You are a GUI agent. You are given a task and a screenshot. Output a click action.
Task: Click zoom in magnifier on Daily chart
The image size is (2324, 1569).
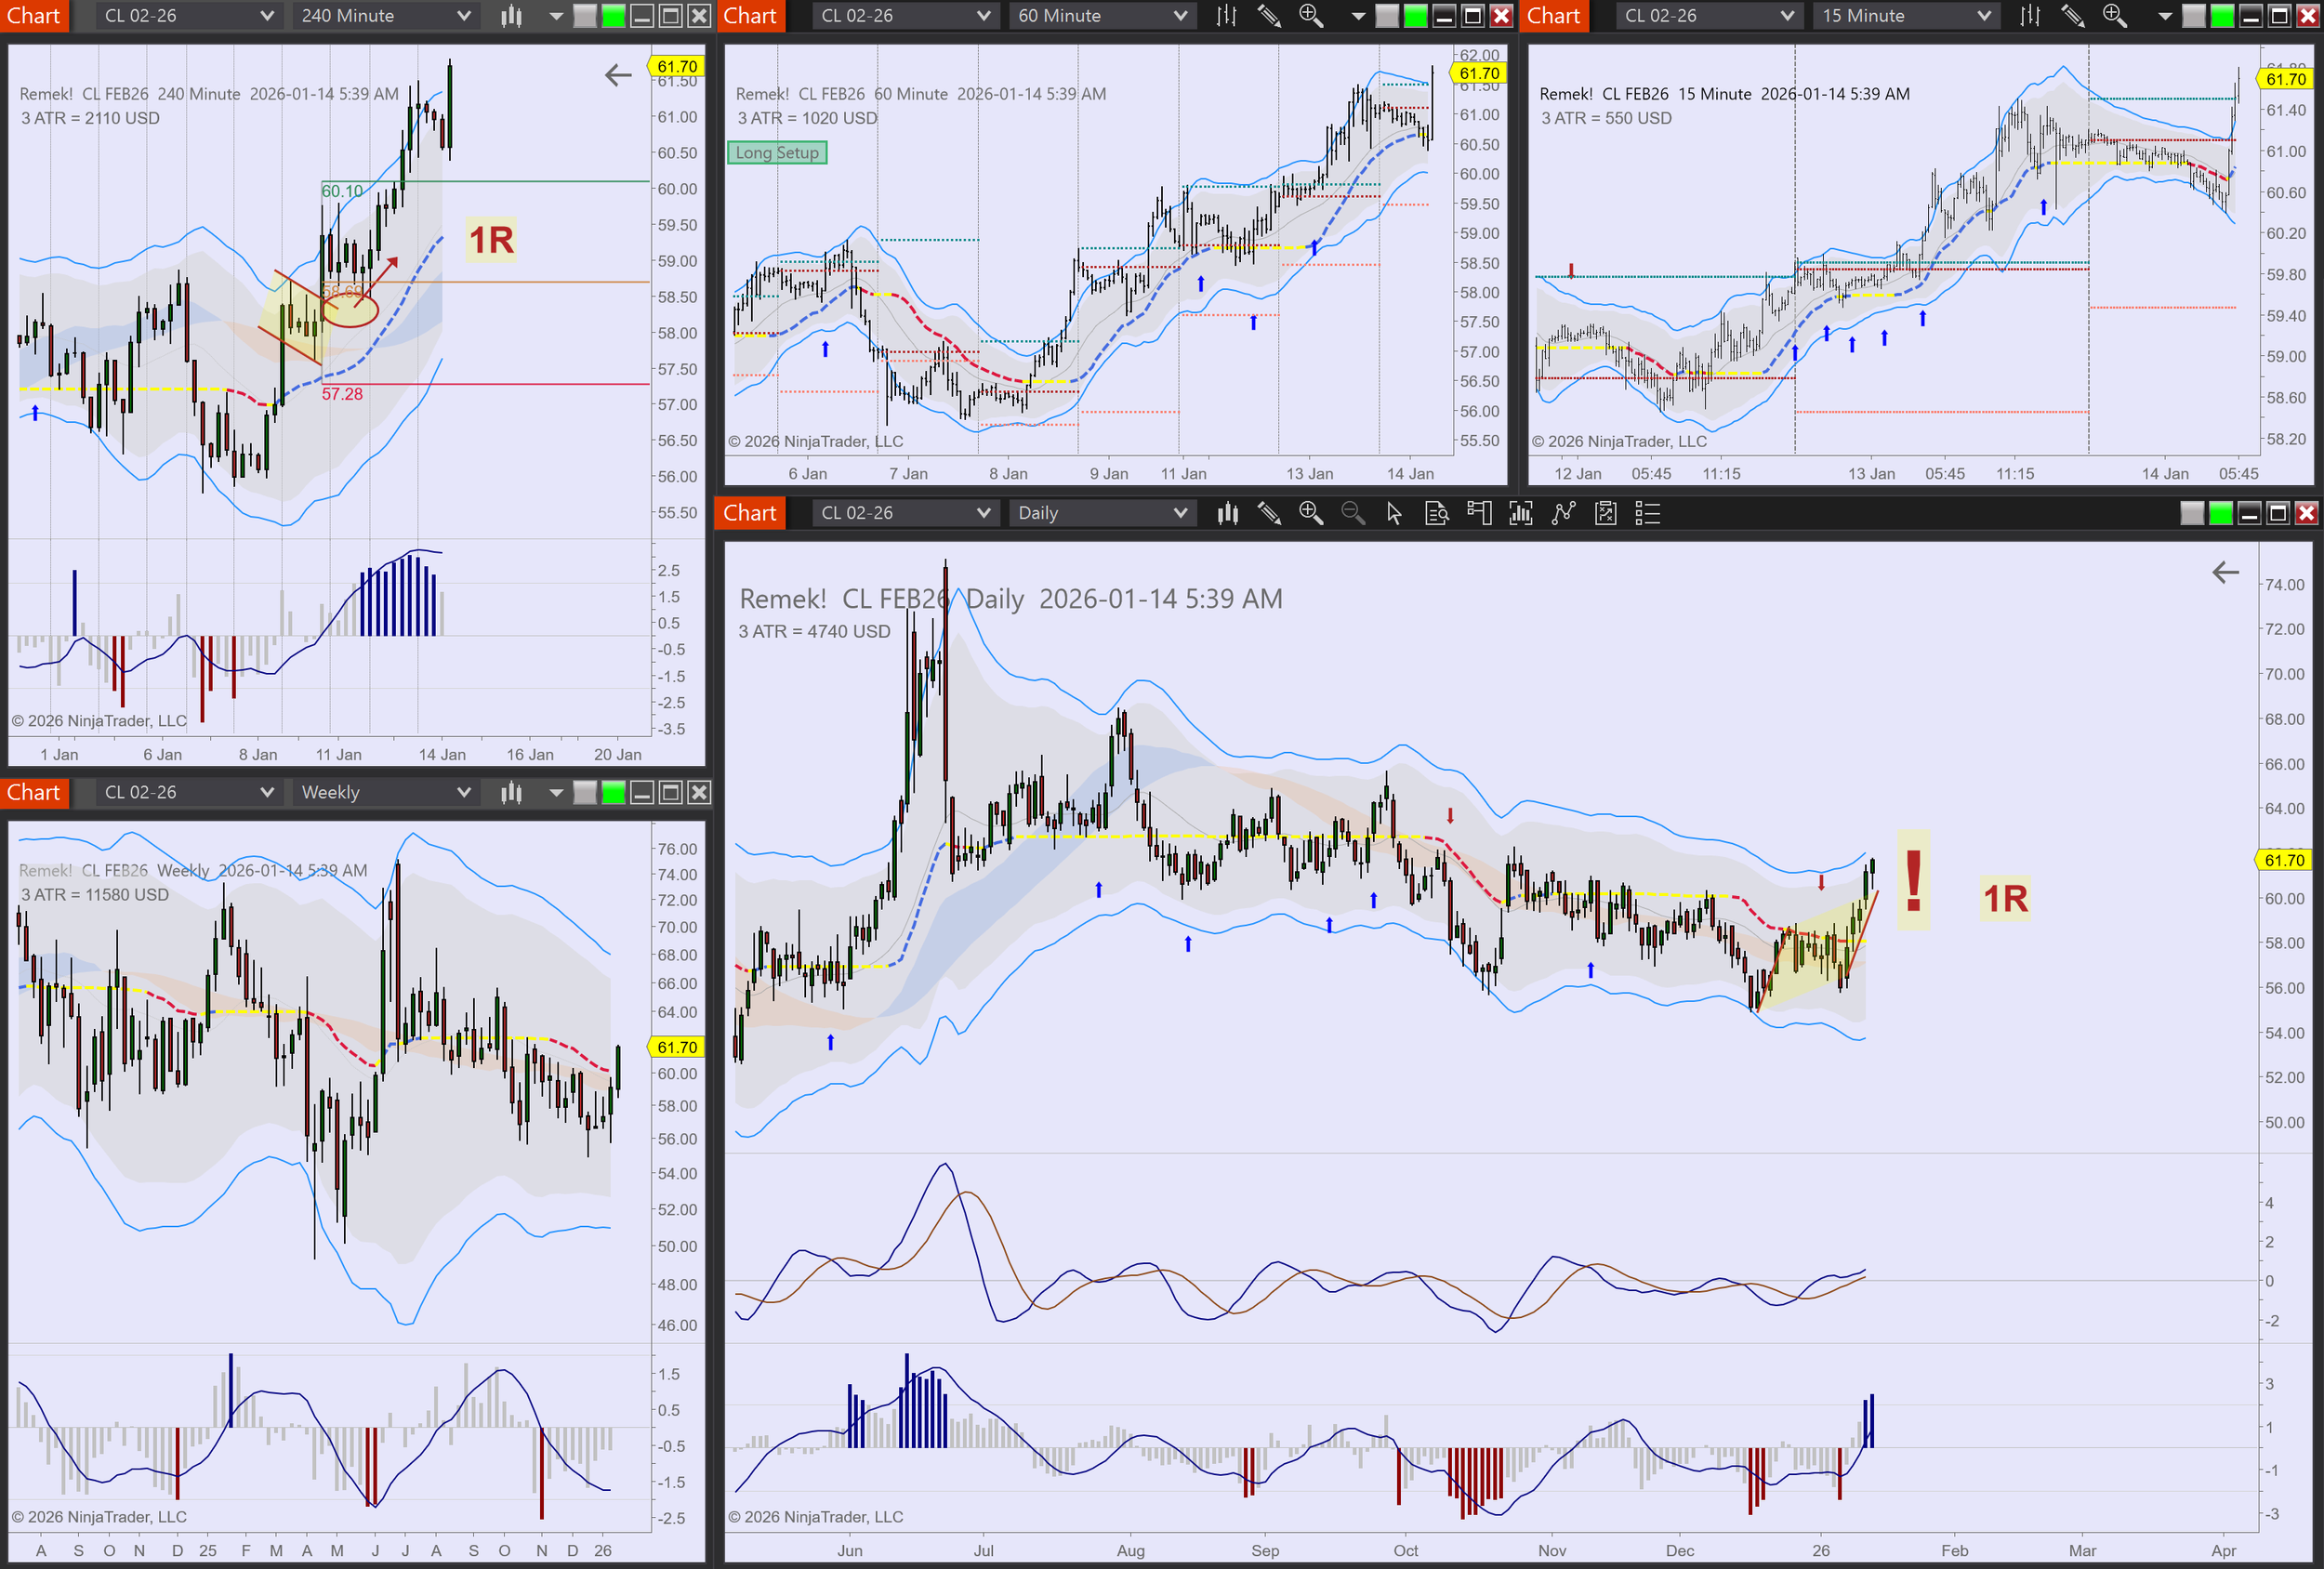(1310, 513)
